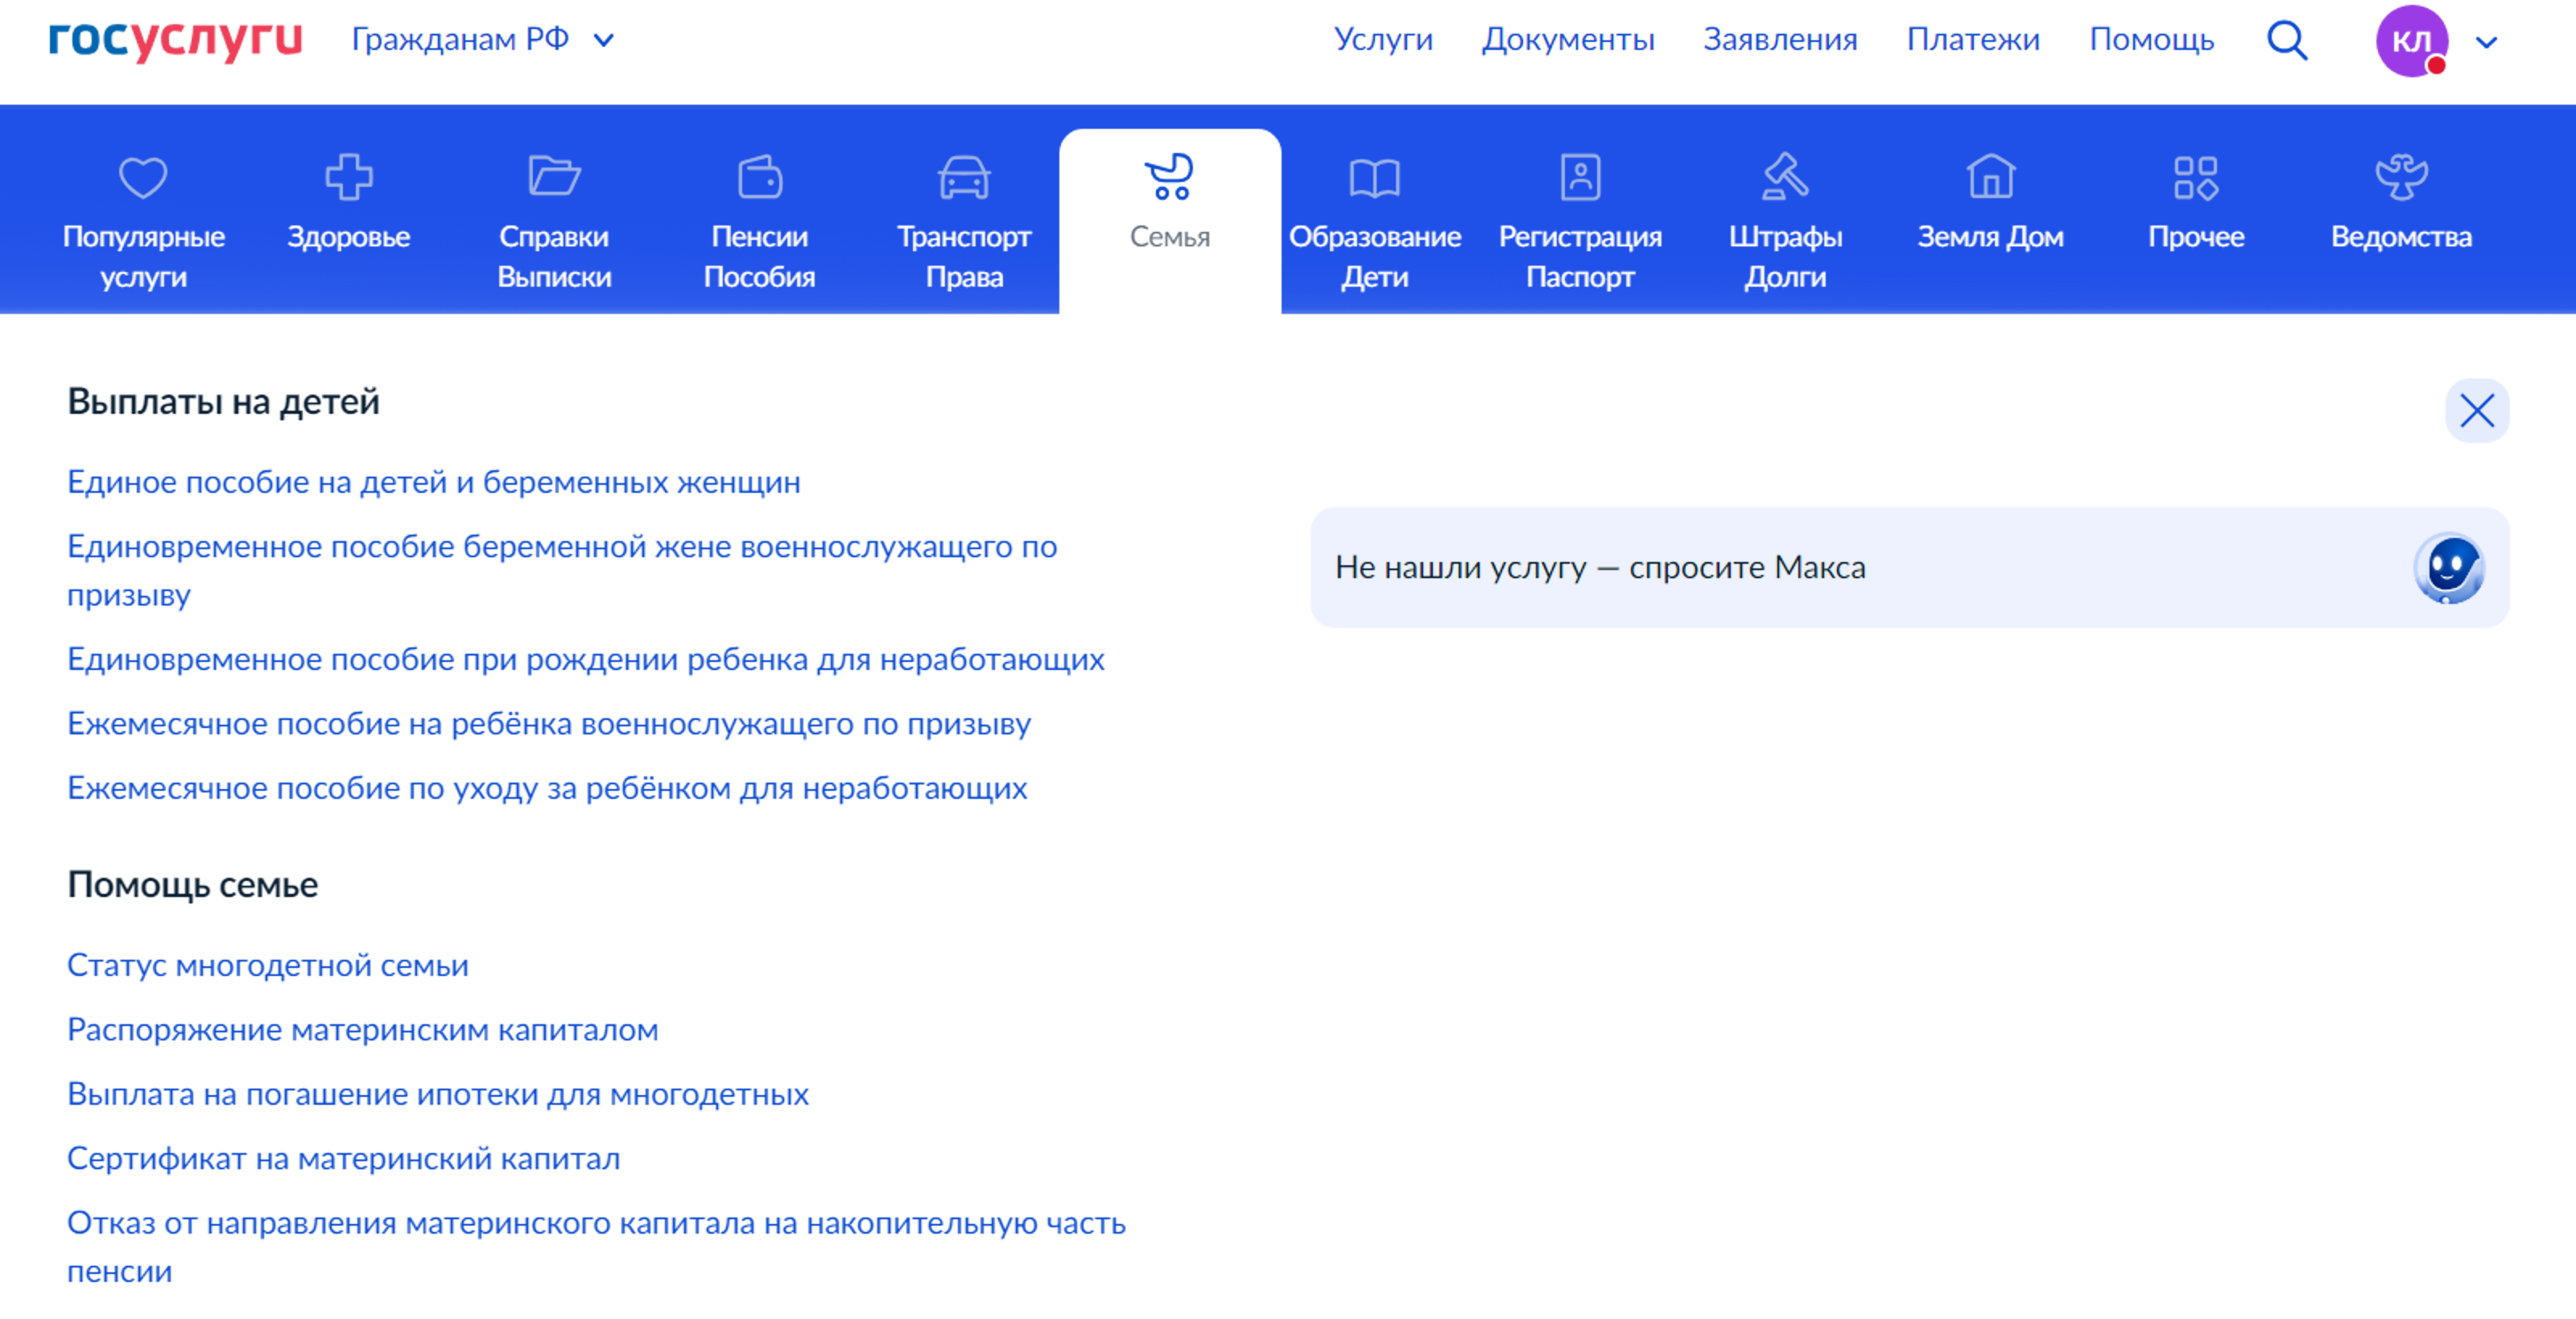
Task: Open Ежемесячное пособие по уходу за ребёнком
Action: (547, 788)
